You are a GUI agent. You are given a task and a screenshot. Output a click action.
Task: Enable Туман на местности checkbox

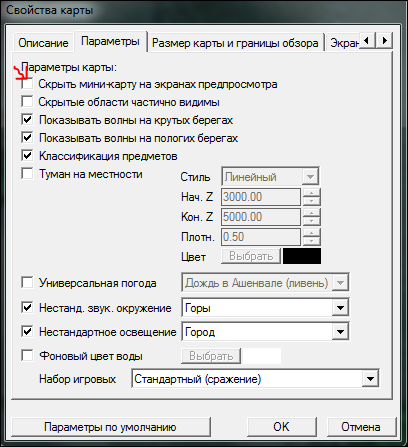[x=27, y=173]
